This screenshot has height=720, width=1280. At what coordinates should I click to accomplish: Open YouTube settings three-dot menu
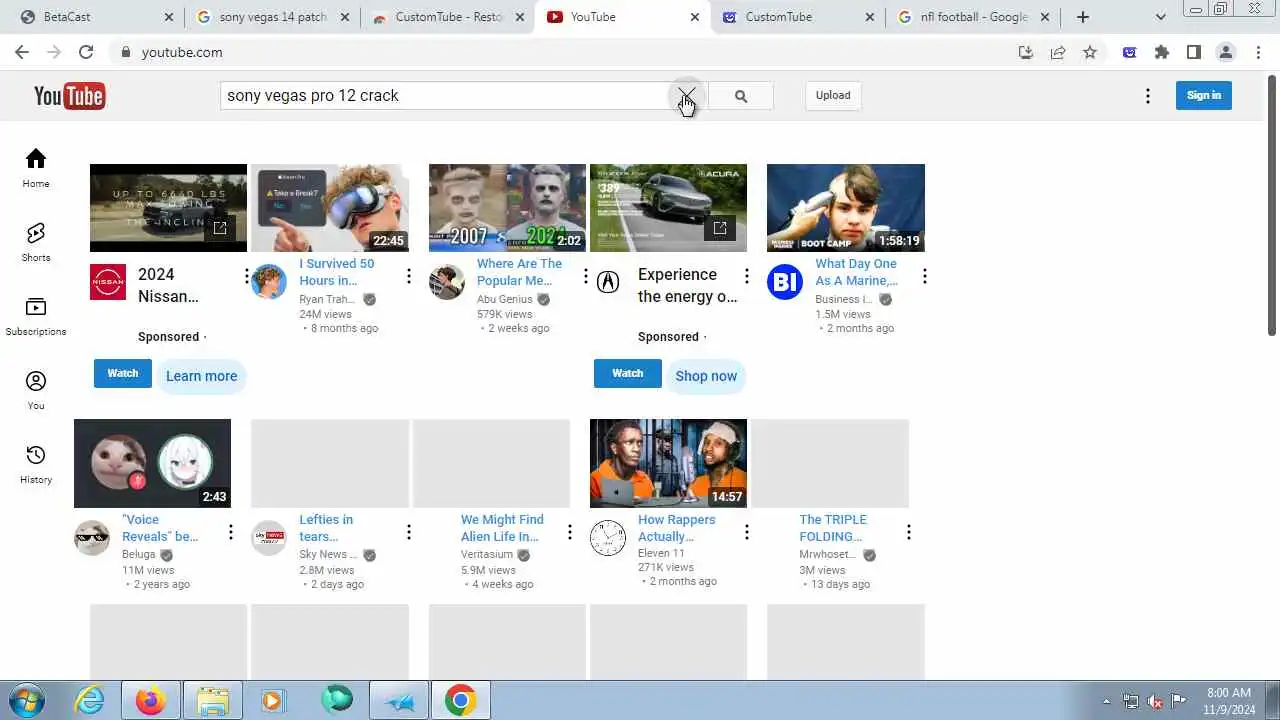pyautogui.click(x=1148, y=96)
